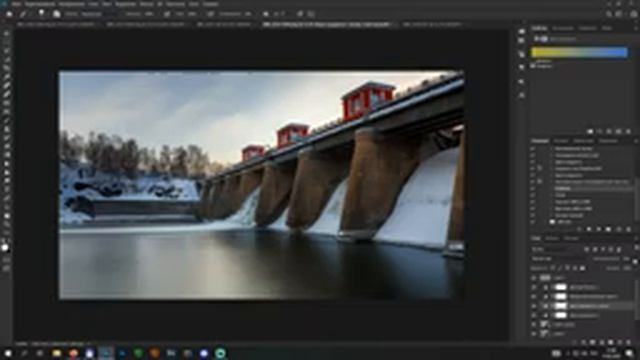
Task: Toggle pixel layers filter icon in Layers panel
Action: point(587,249)
